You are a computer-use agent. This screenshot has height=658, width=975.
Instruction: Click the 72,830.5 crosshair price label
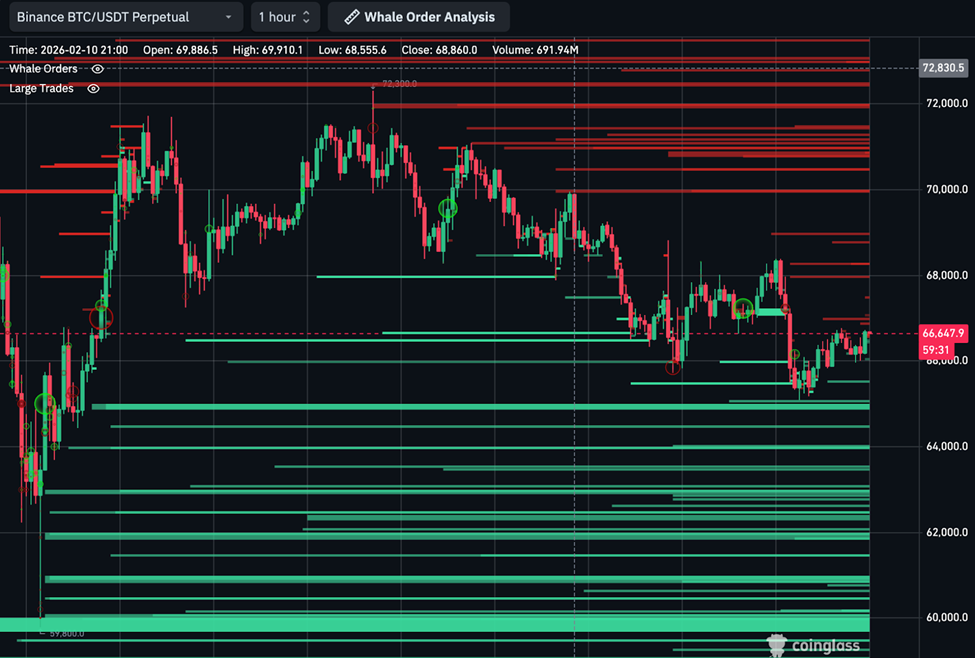(x=943, y=68)
